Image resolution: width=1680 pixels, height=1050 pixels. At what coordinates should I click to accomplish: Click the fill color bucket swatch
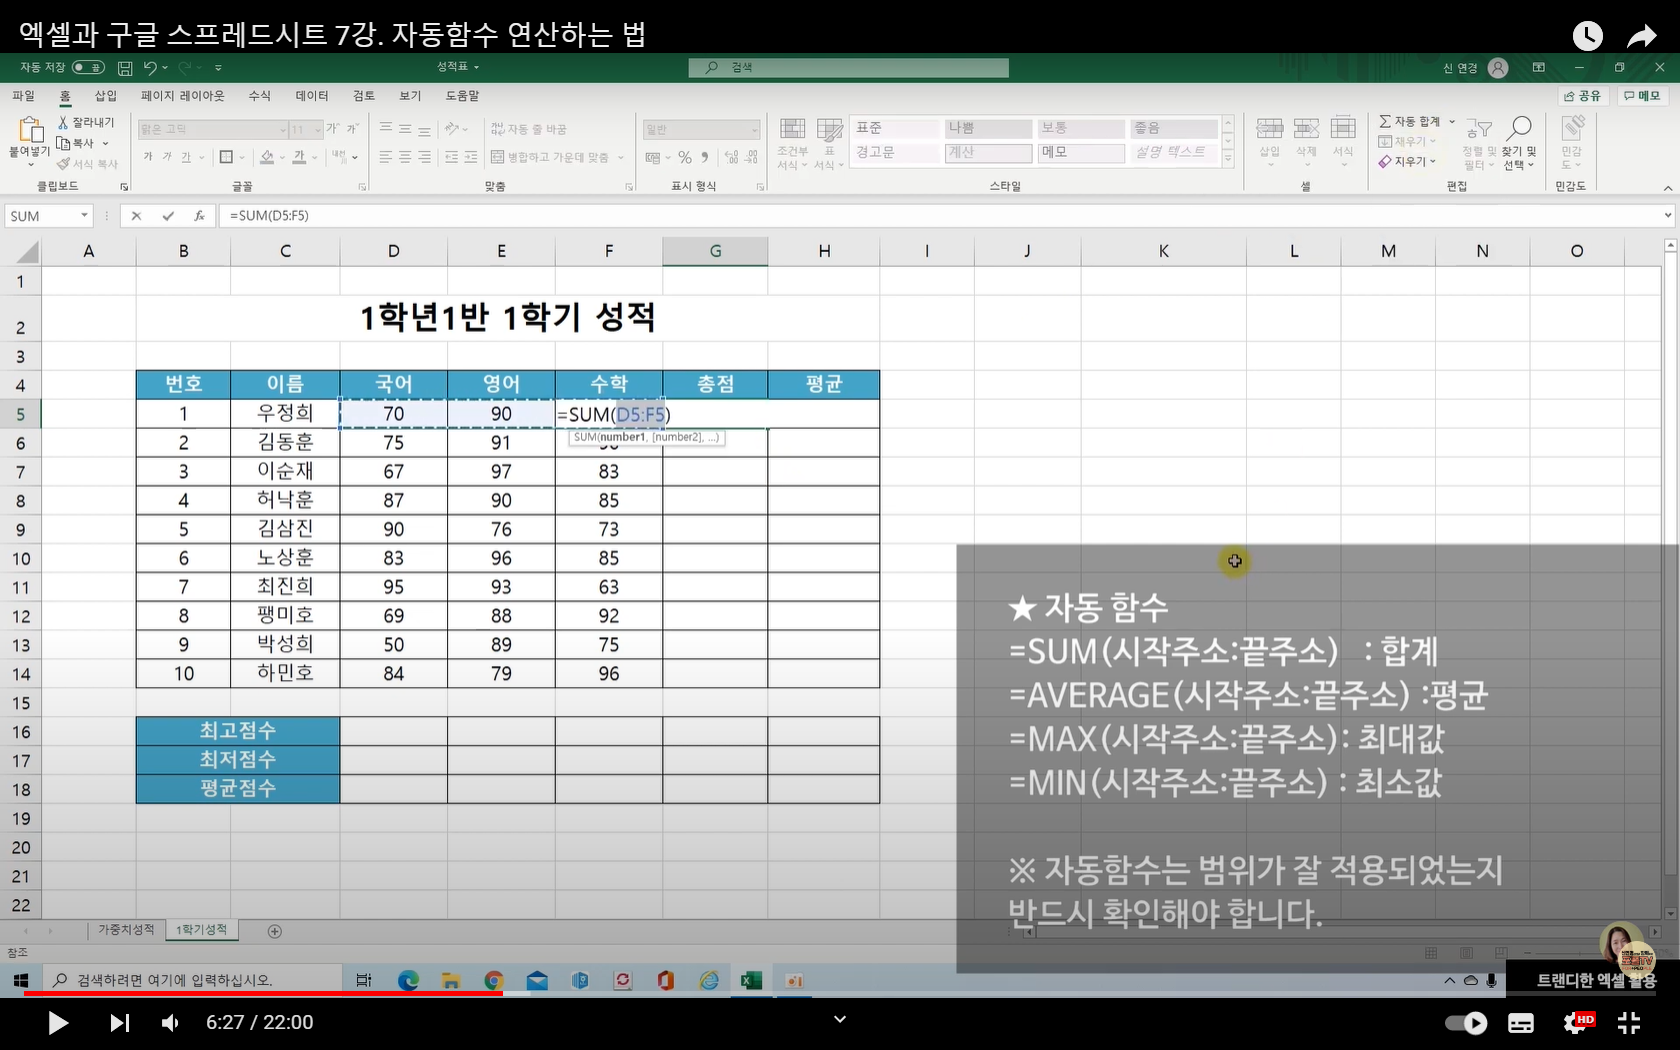267,157
